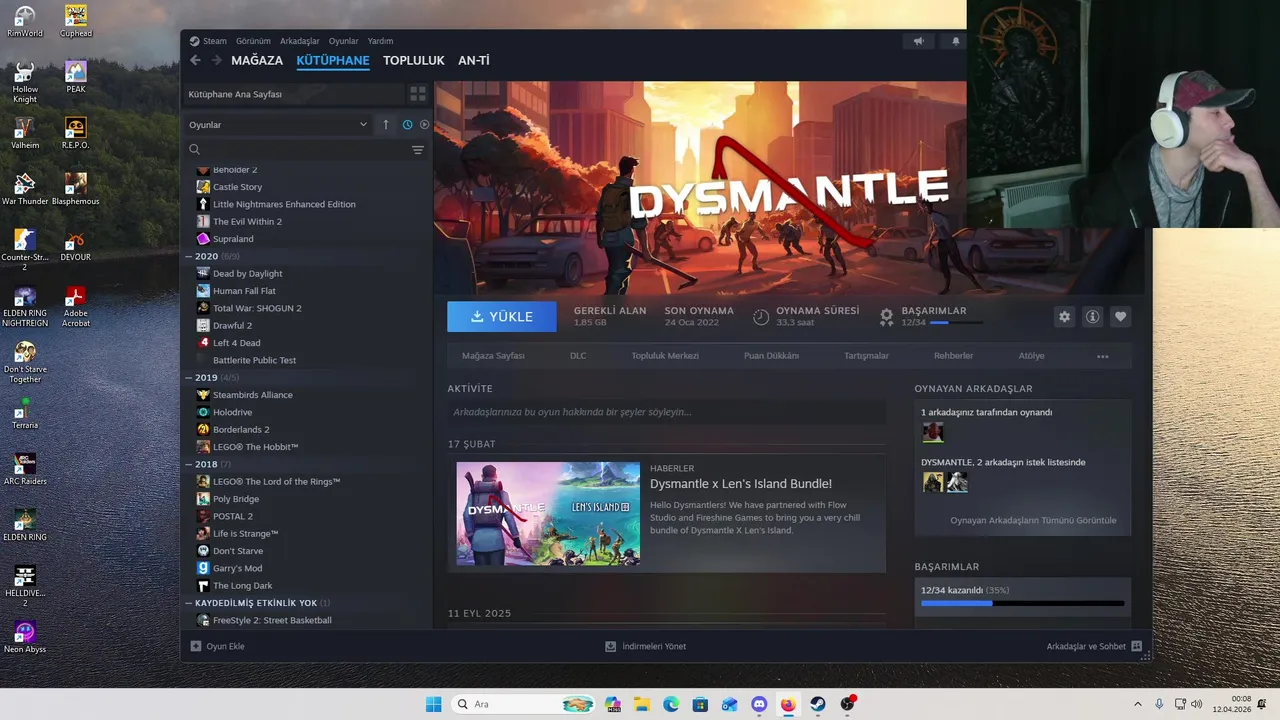Click the achievements gear icon next to Başarımlar

click(x=886, y=317)
